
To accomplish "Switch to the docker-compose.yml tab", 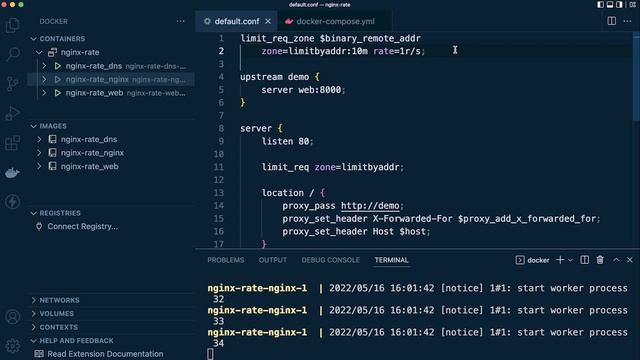I will [x=335, y=21].
